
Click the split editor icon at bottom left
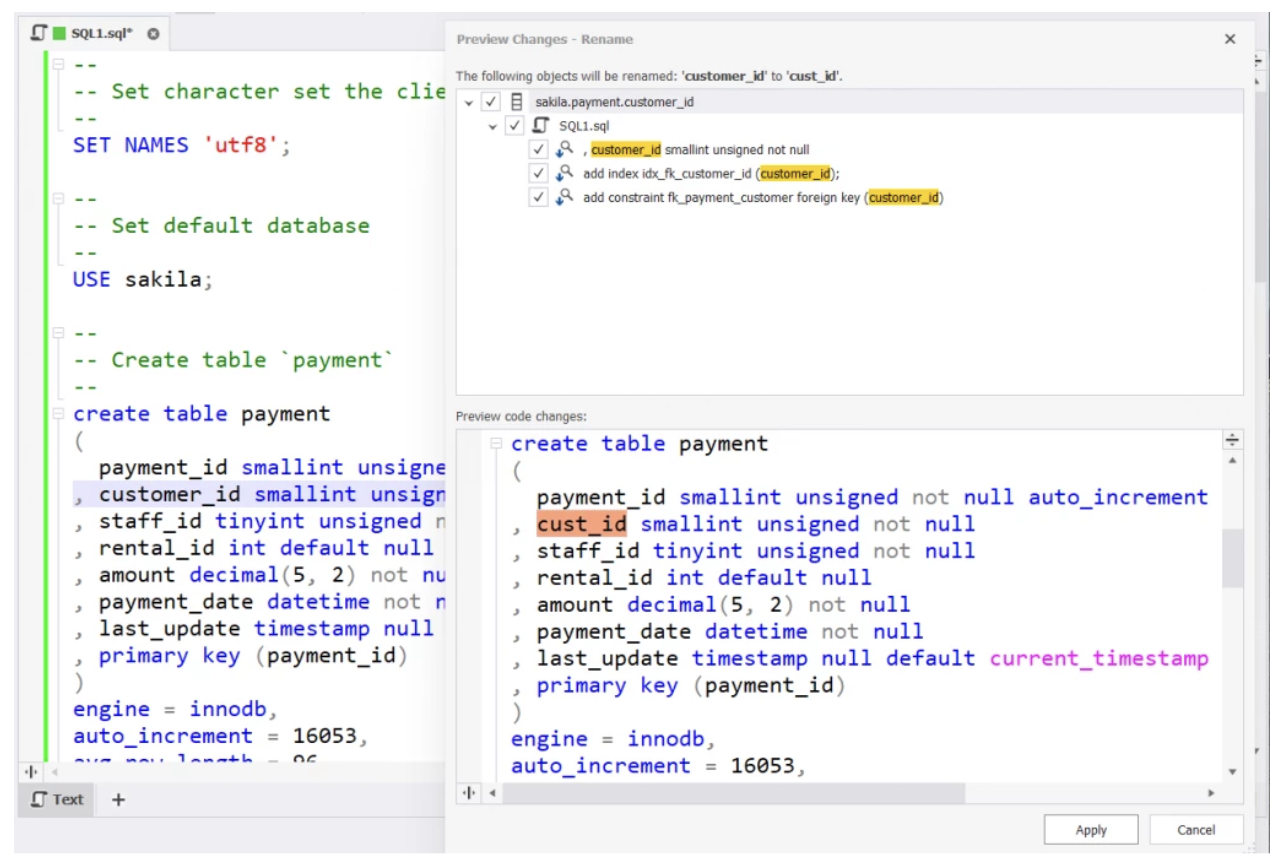[31, 772]
